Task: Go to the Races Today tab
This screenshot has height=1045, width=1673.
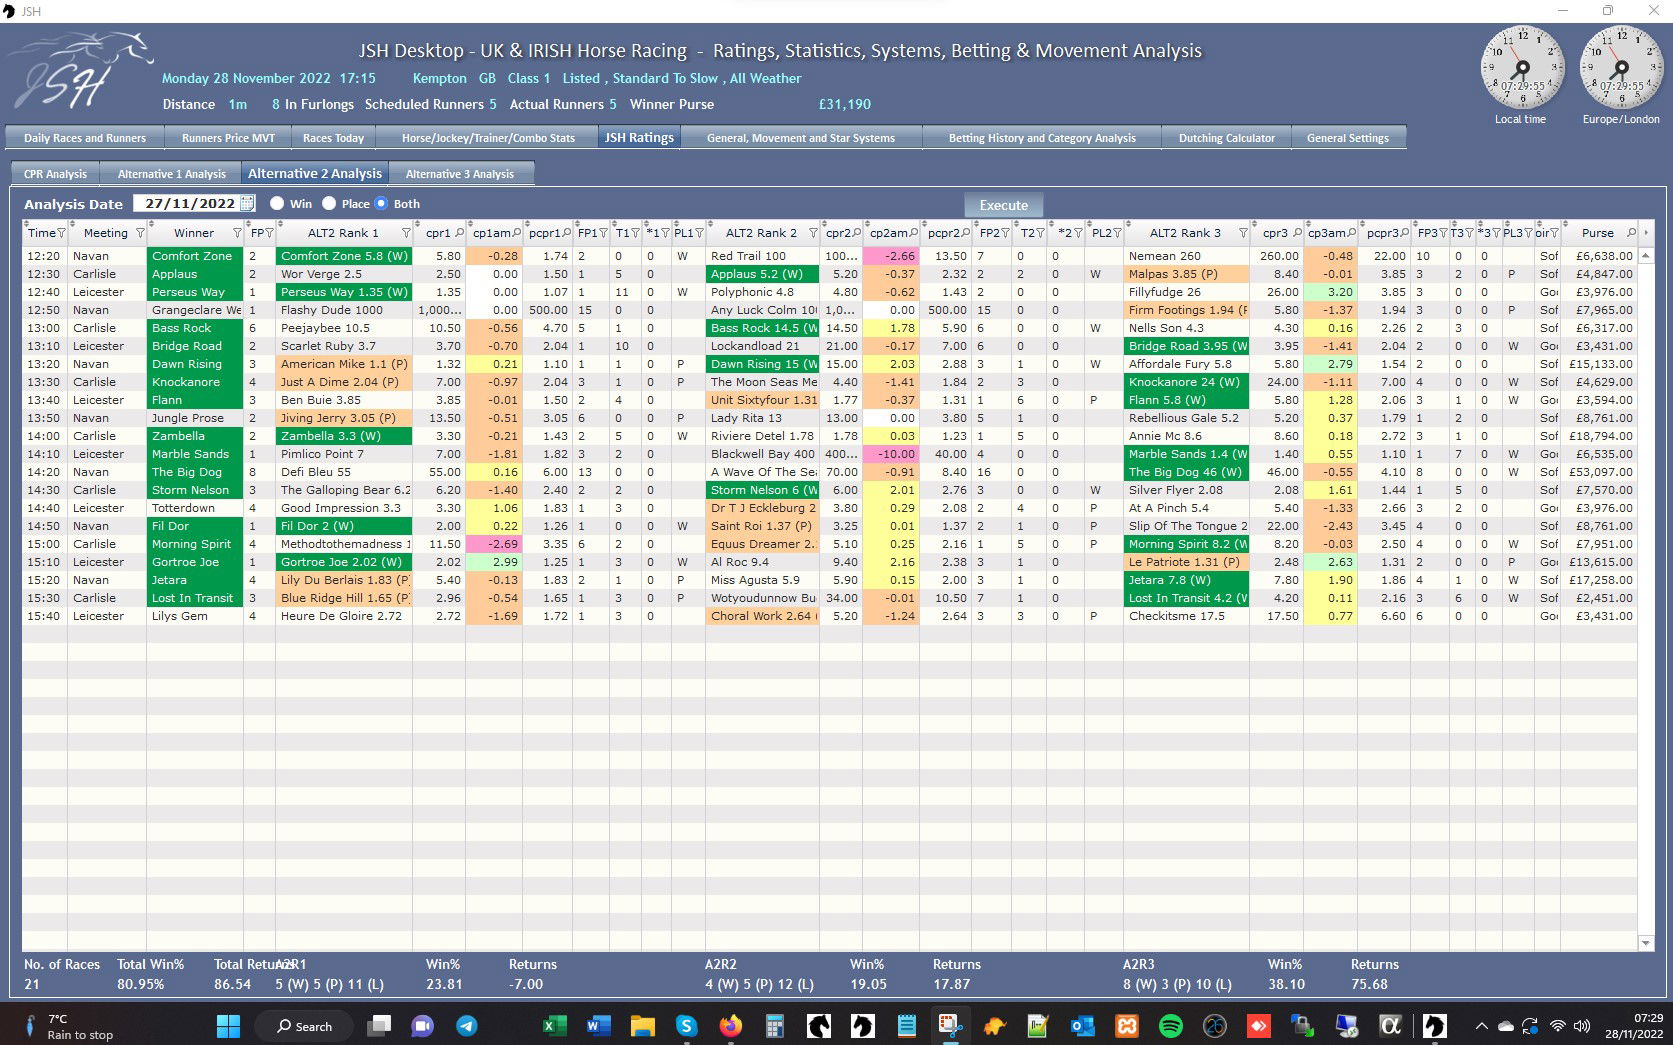Action: [x=333, y=138]
